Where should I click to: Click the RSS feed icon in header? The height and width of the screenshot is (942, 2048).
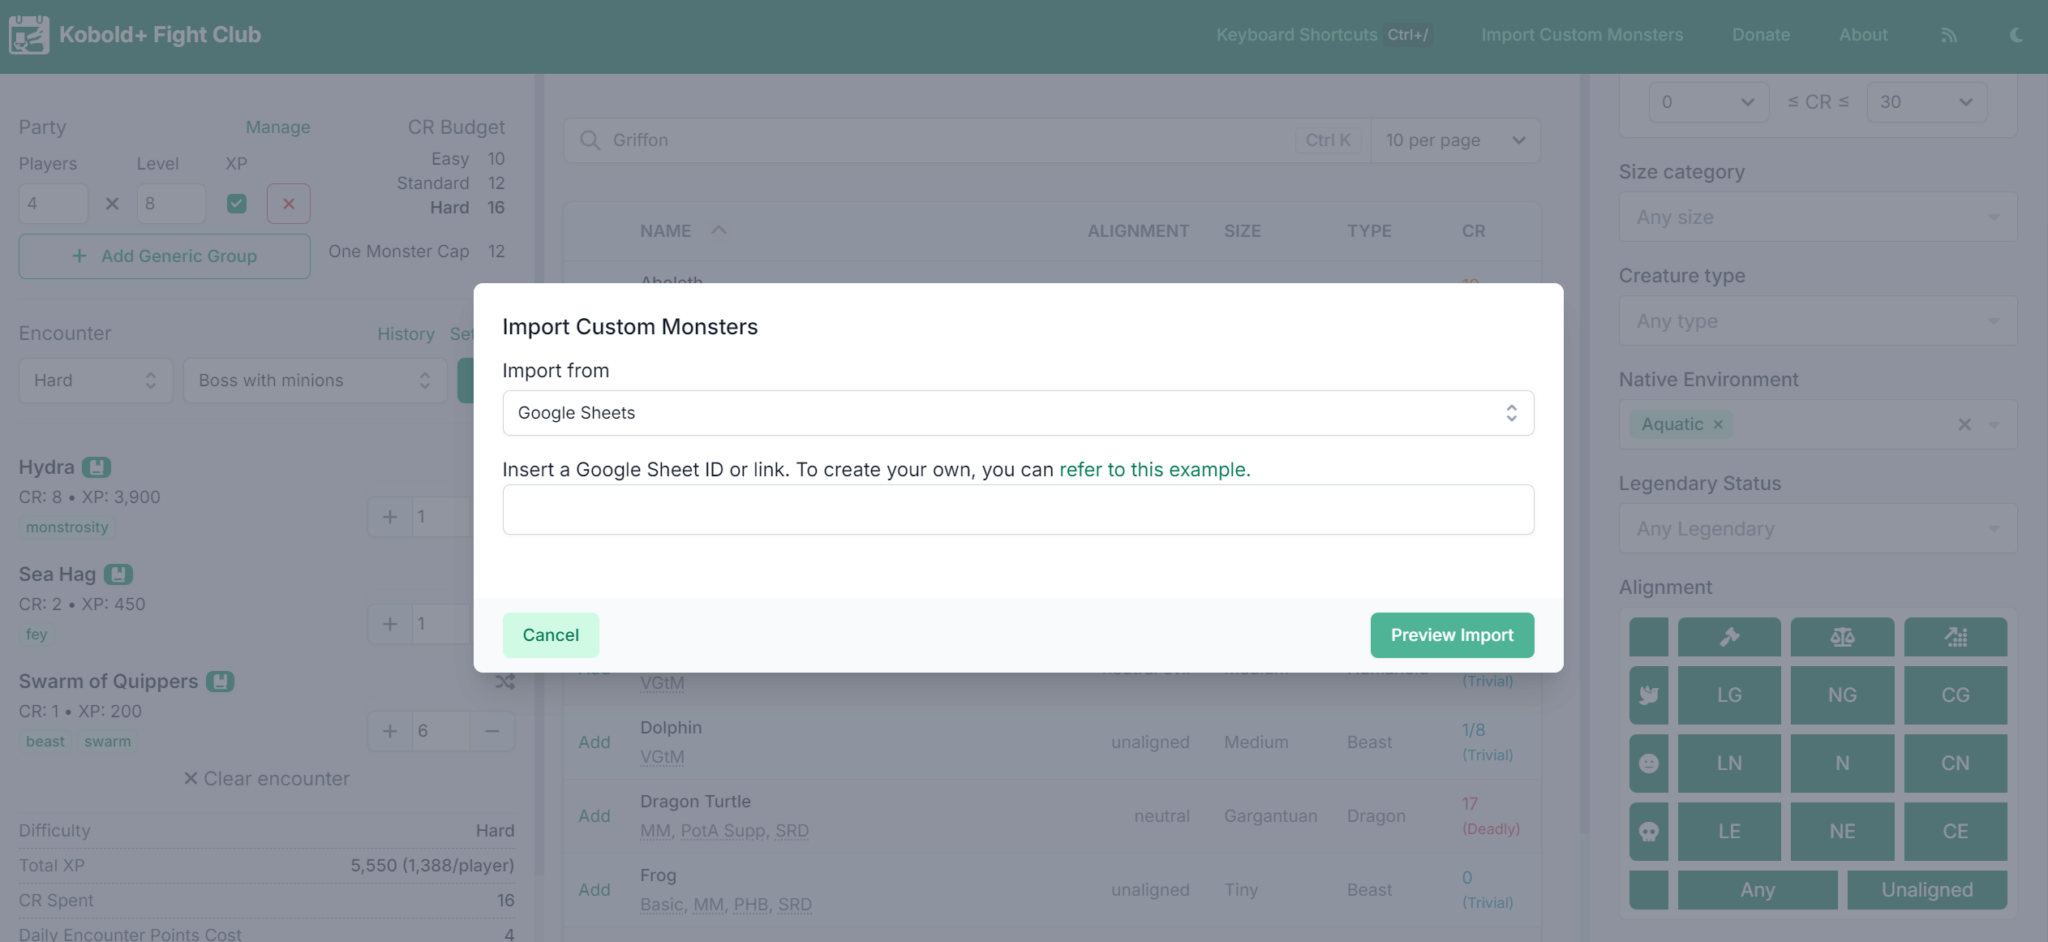click(1948, 35)
